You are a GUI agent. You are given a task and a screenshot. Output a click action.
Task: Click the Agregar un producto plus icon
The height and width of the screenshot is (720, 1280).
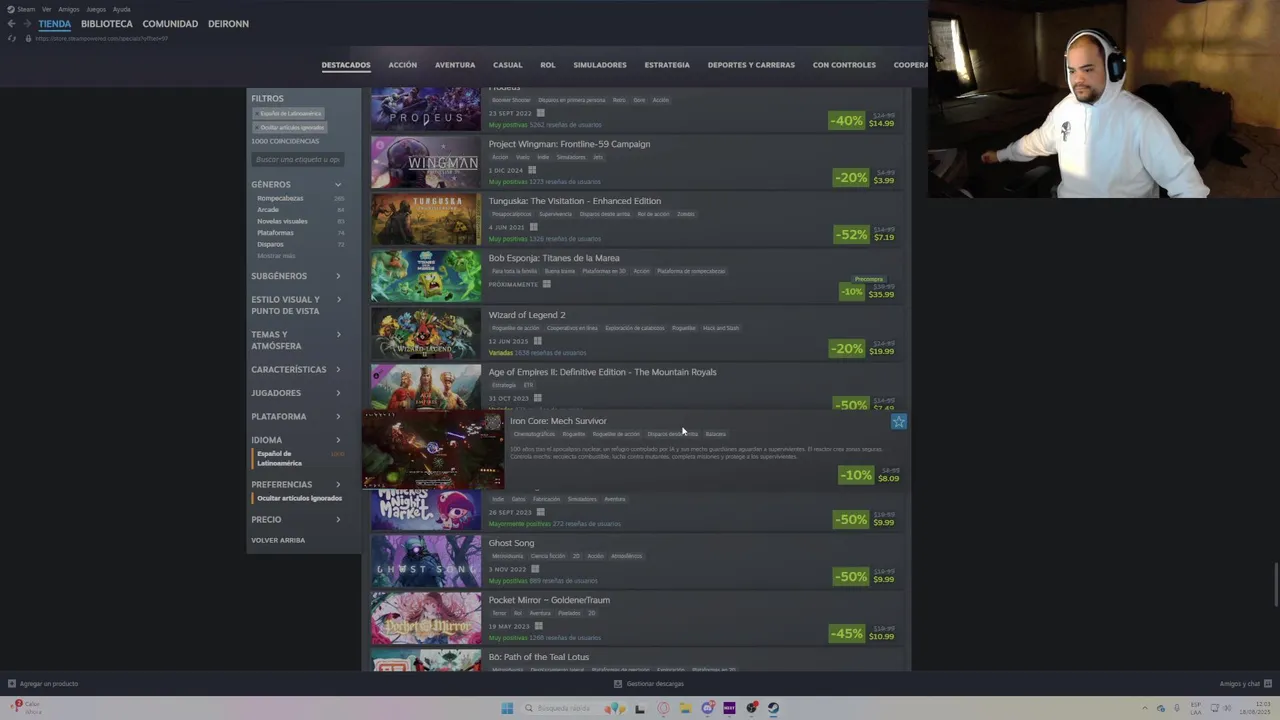[x=12, y=684]
